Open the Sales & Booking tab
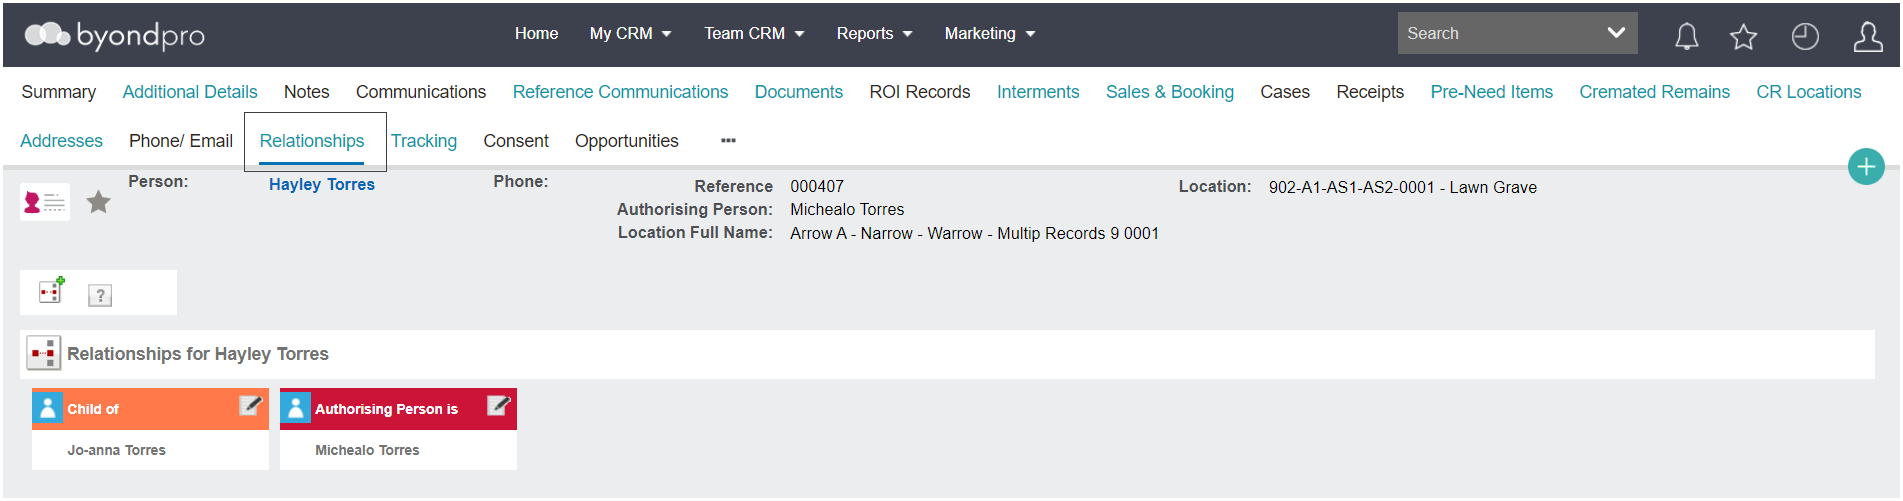1903x501 pixels. (1170, 92)
